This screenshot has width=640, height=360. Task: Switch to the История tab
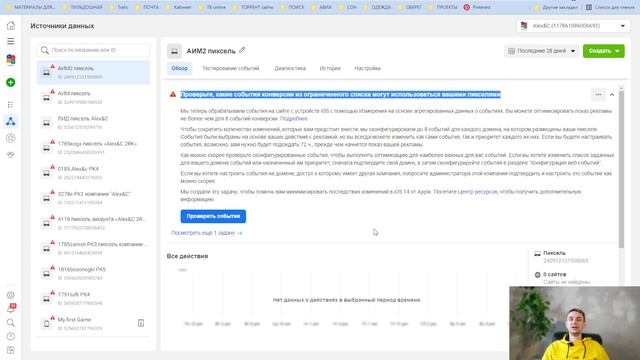[330, 68]
